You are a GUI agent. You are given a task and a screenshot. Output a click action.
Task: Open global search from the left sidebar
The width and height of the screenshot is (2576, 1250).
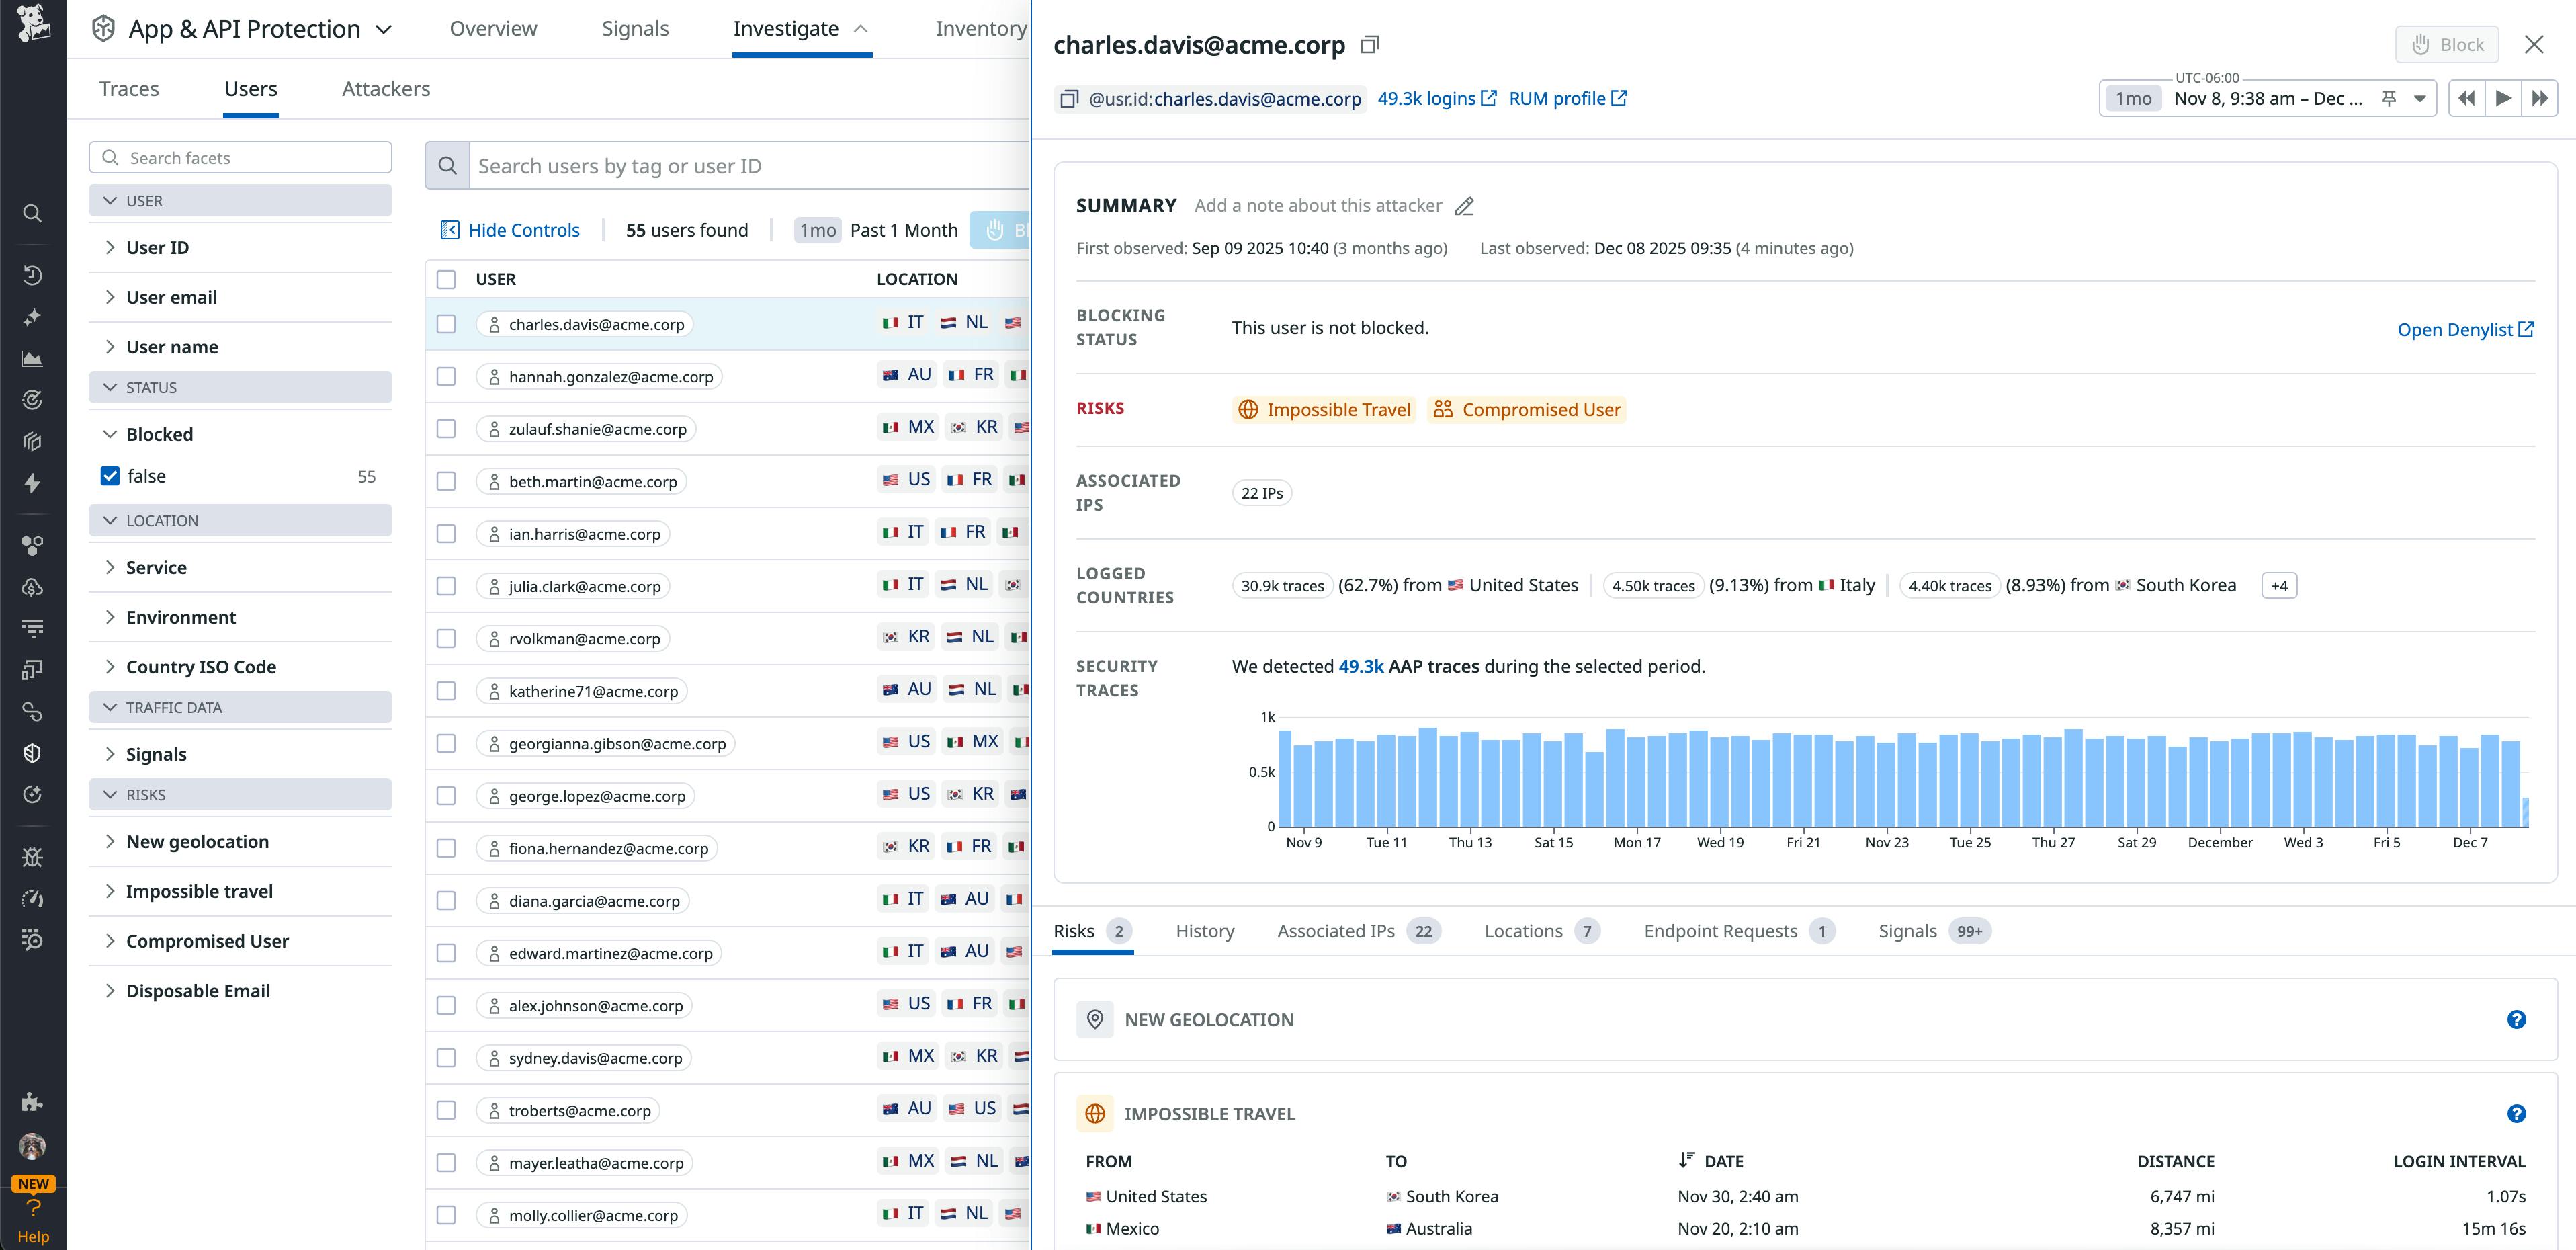coord(32,213)
